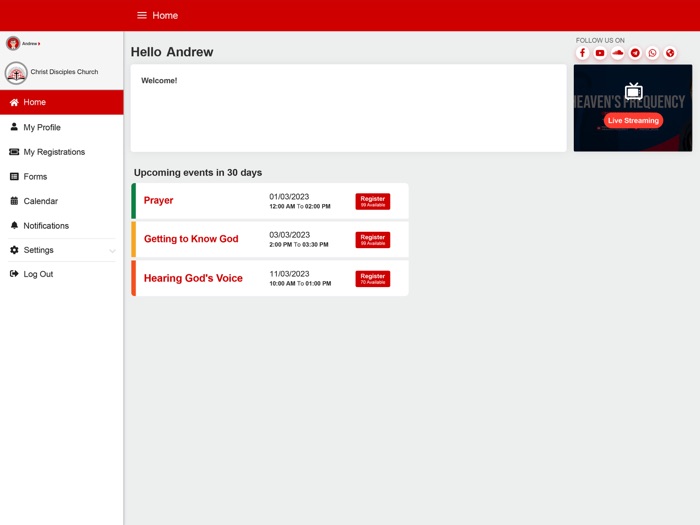Screen dimensions: 700x525
Task: Register for Getting to Know God
Action: coord(372,240)
